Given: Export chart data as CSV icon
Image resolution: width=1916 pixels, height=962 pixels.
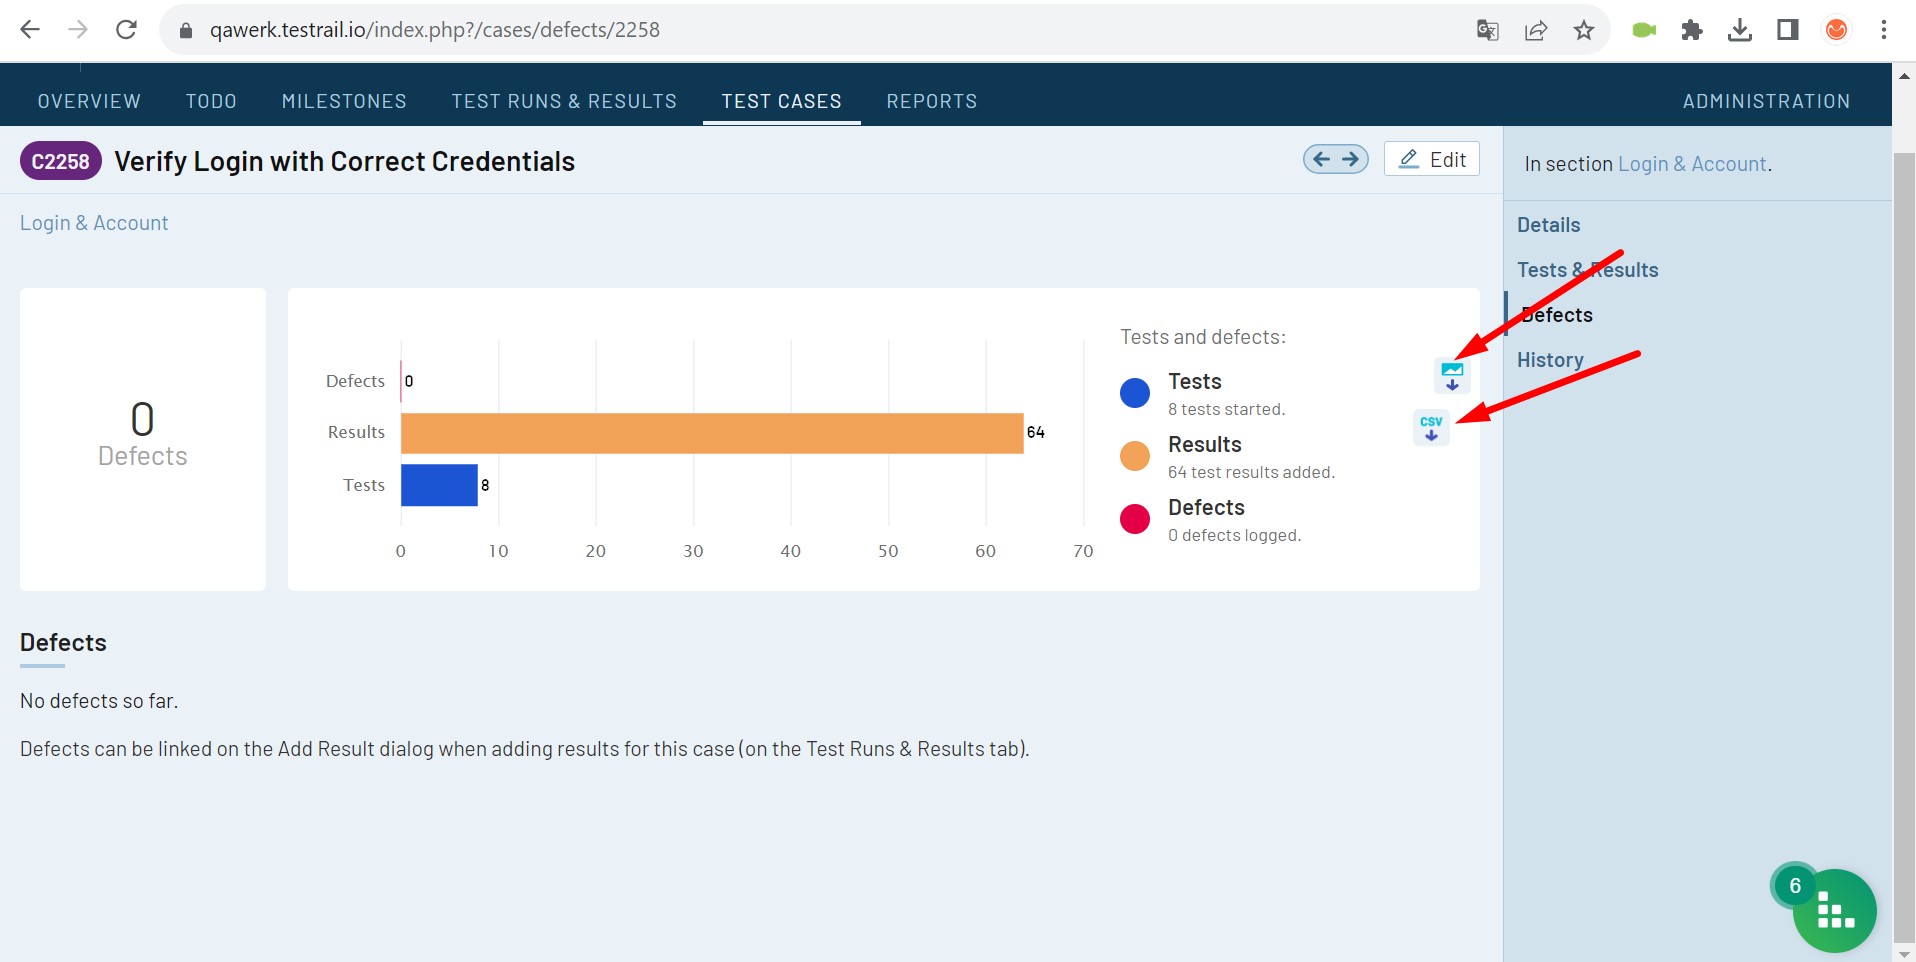Looking at the screenshot, I should click(1431, 428).
